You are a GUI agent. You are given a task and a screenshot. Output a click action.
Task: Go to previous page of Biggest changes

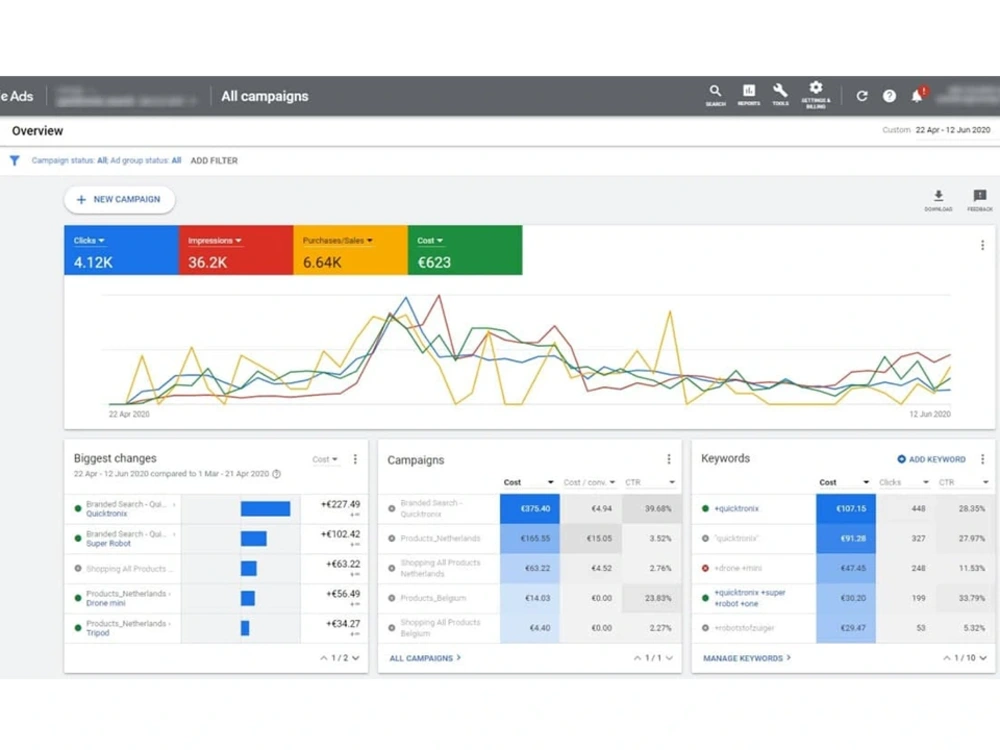pos(324,658)
